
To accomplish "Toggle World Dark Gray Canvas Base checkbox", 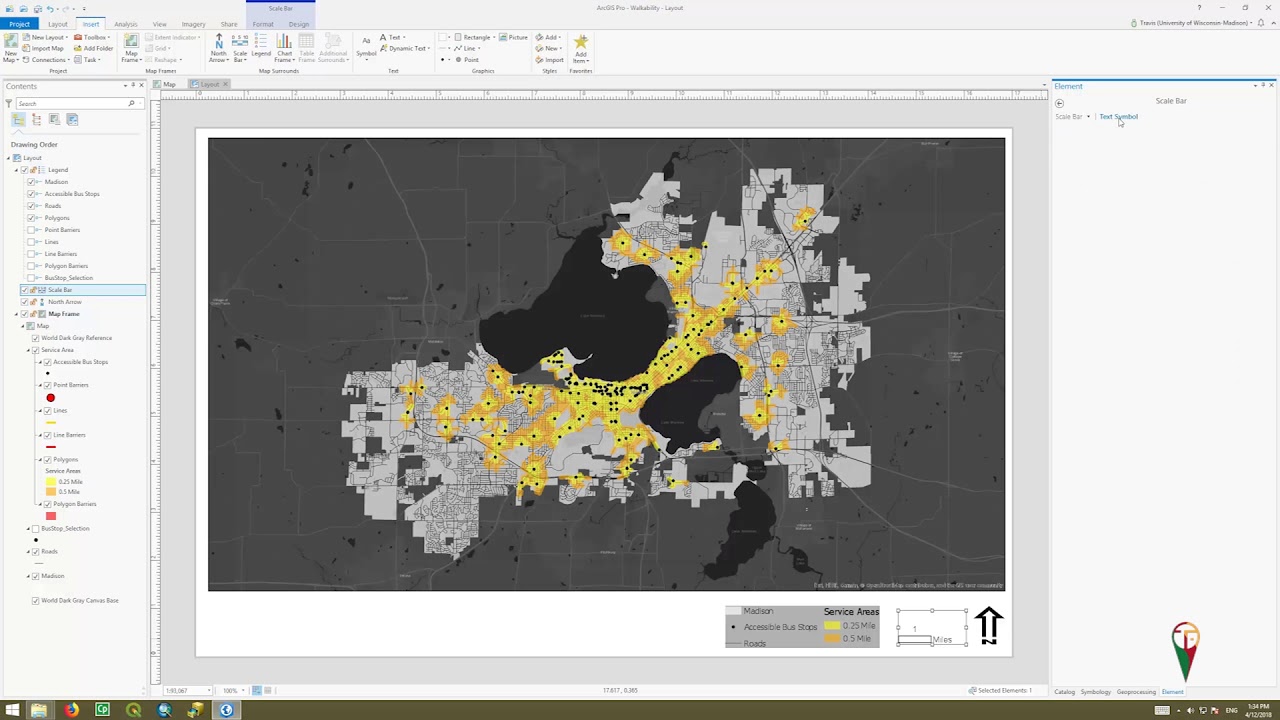I will 36,601.
